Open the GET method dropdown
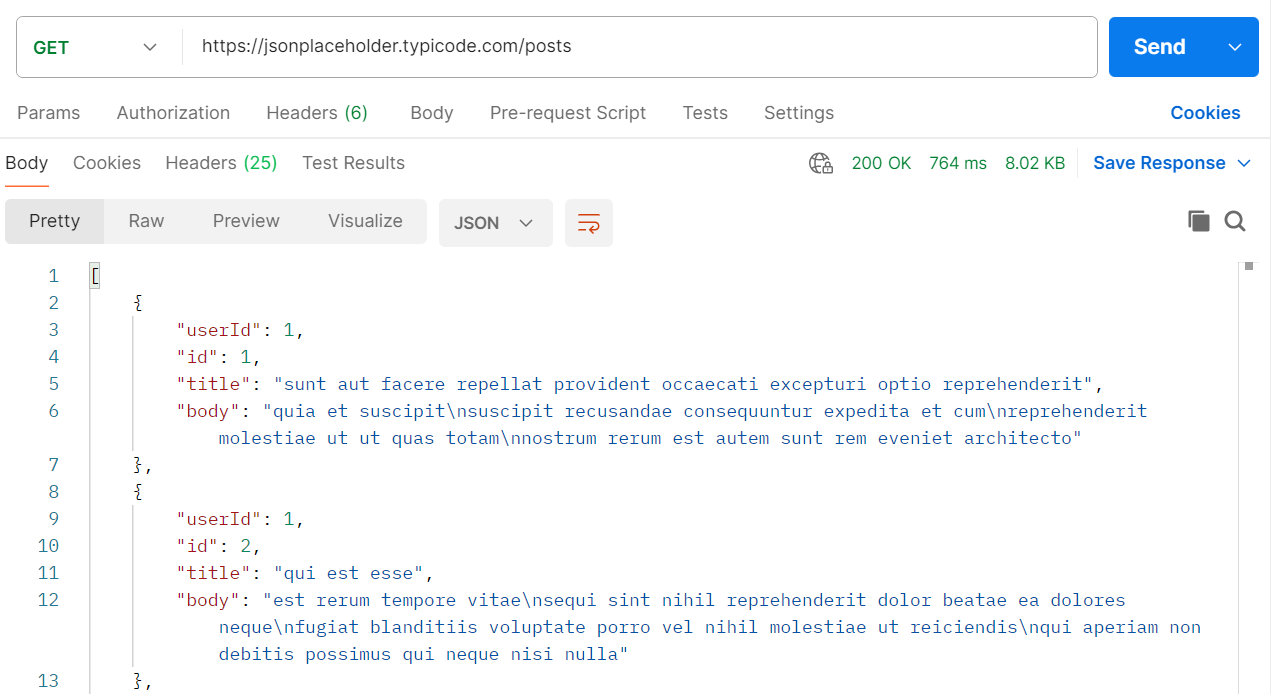The image size is (1278, 694). coord(95,47)
